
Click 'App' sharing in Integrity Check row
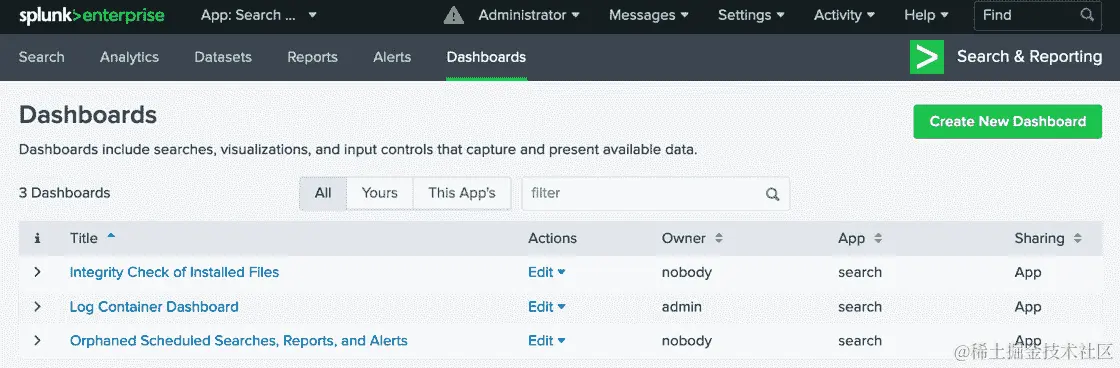click(1028, 272)
